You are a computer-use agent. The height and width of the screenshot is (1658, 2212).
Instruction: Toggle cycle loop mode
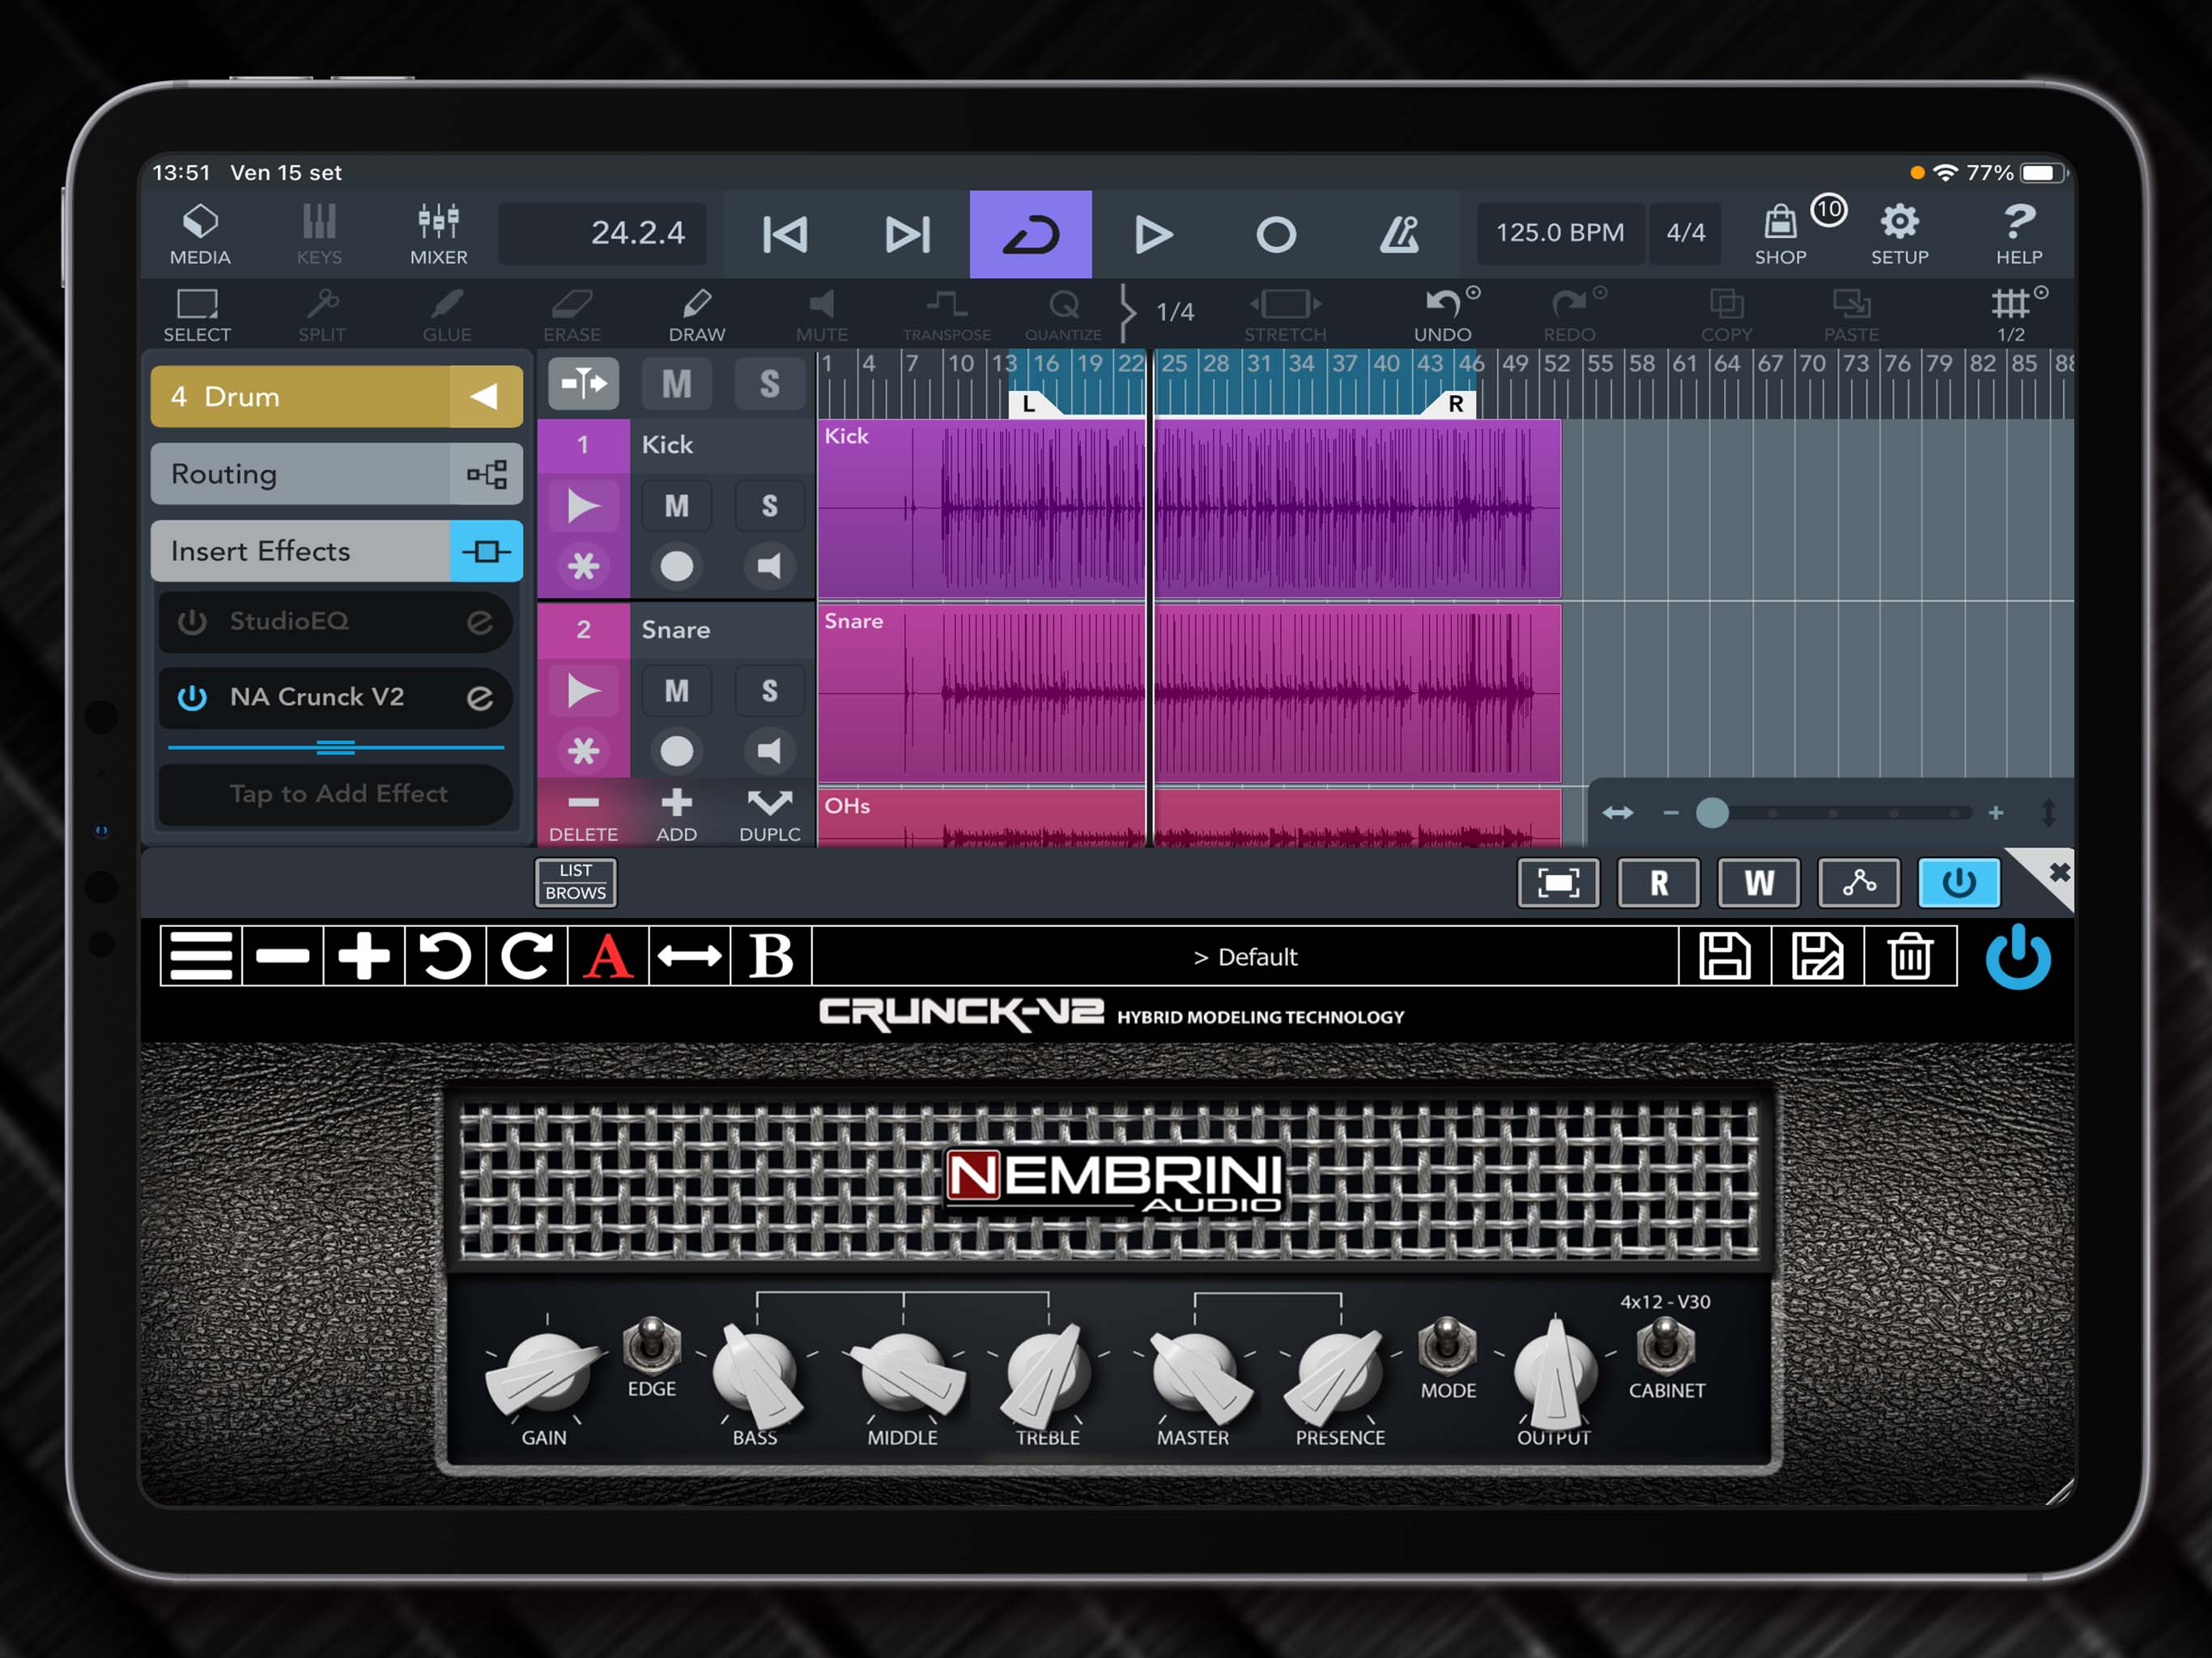tap(1030, 235)
